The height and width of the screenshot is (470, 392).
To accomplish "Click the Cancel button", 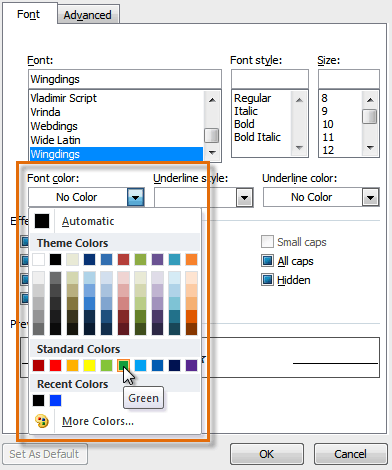I will point(351,454).
